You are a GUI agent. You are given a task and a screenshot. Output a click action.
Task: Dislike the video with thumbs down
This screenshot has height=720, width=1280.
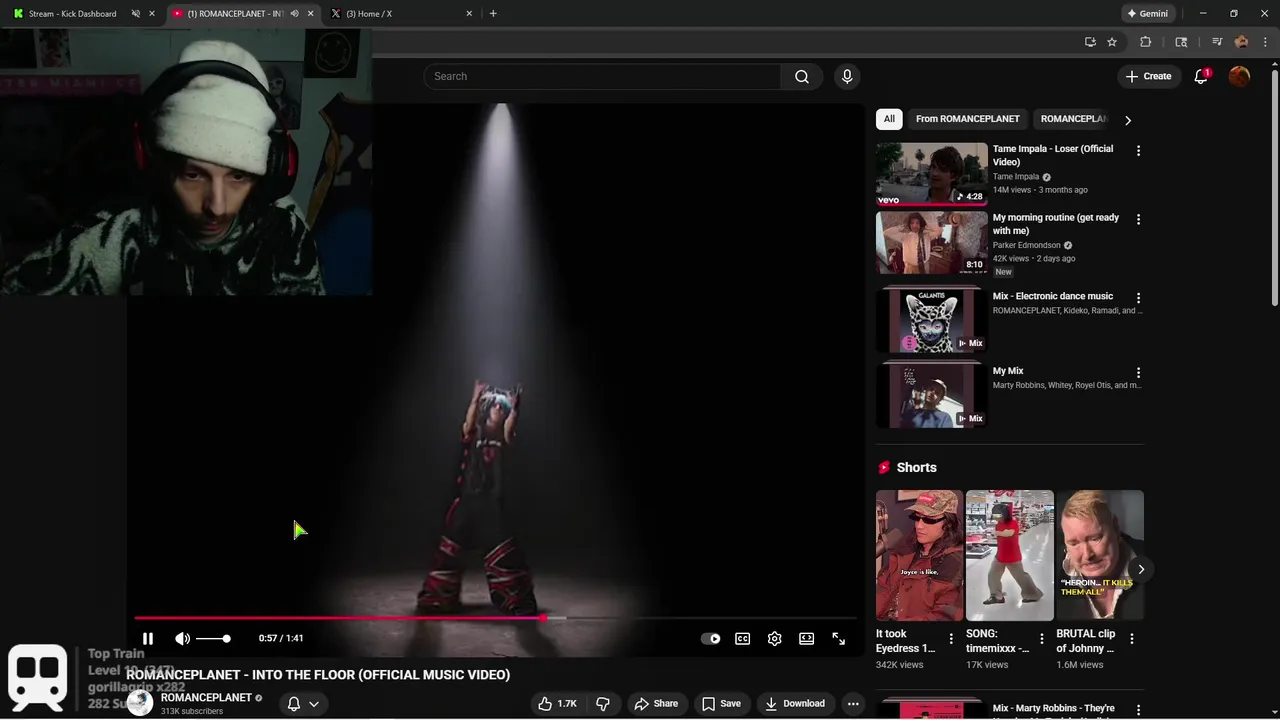pos(603,704)
